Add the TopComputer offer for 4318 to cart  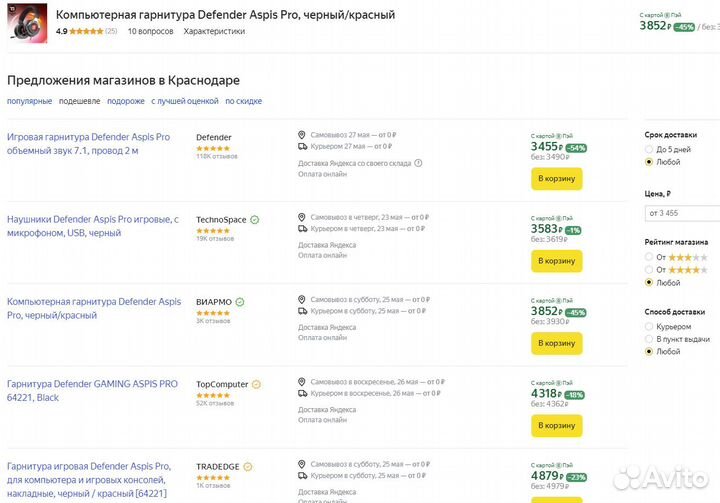(x=557, y=425)
